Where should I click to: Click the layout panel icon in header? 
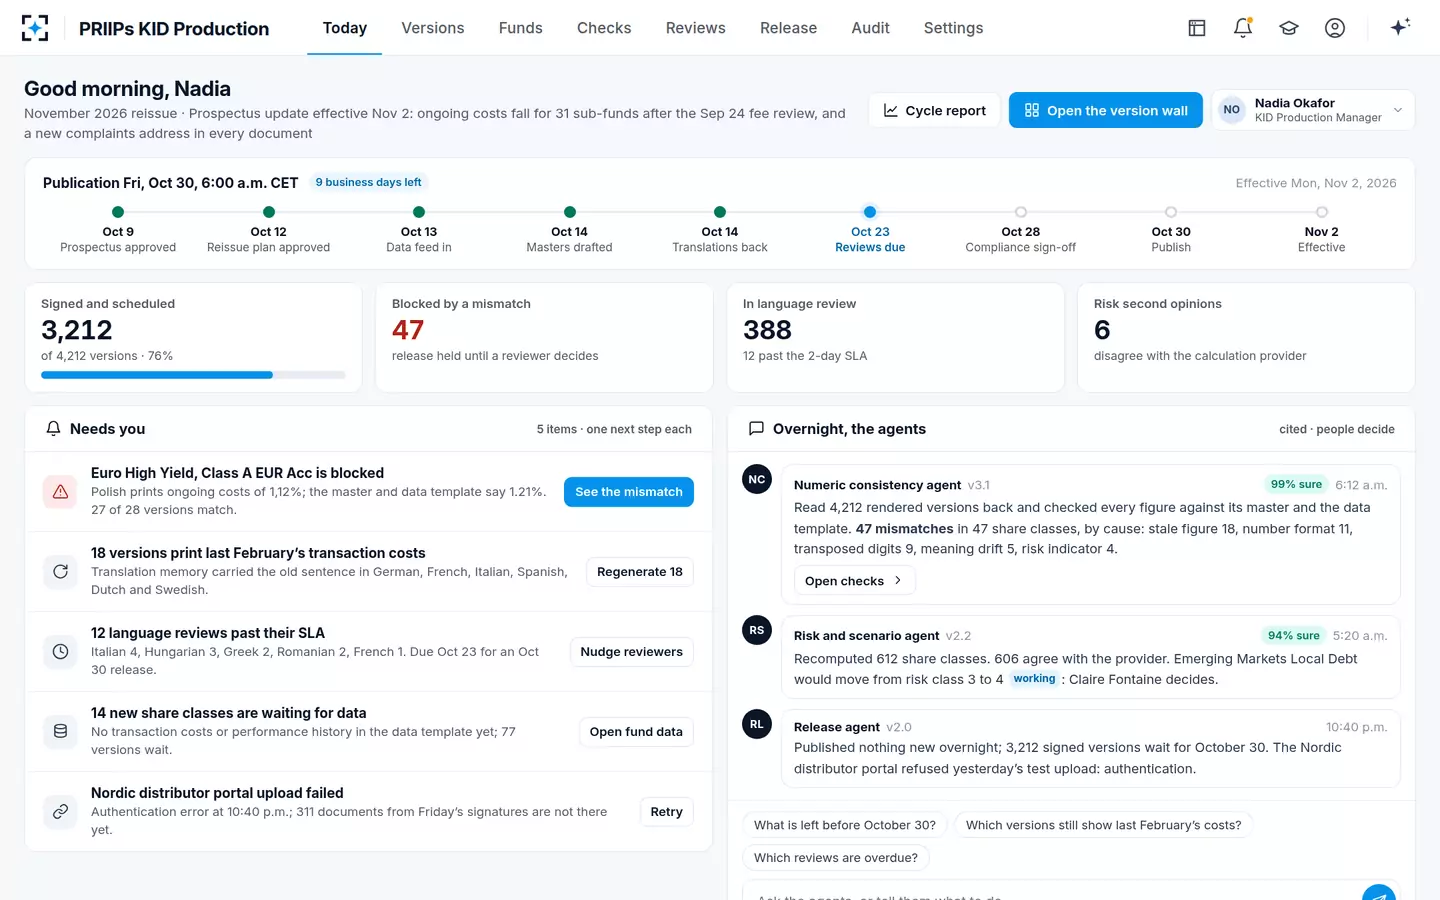[1197, 28]
